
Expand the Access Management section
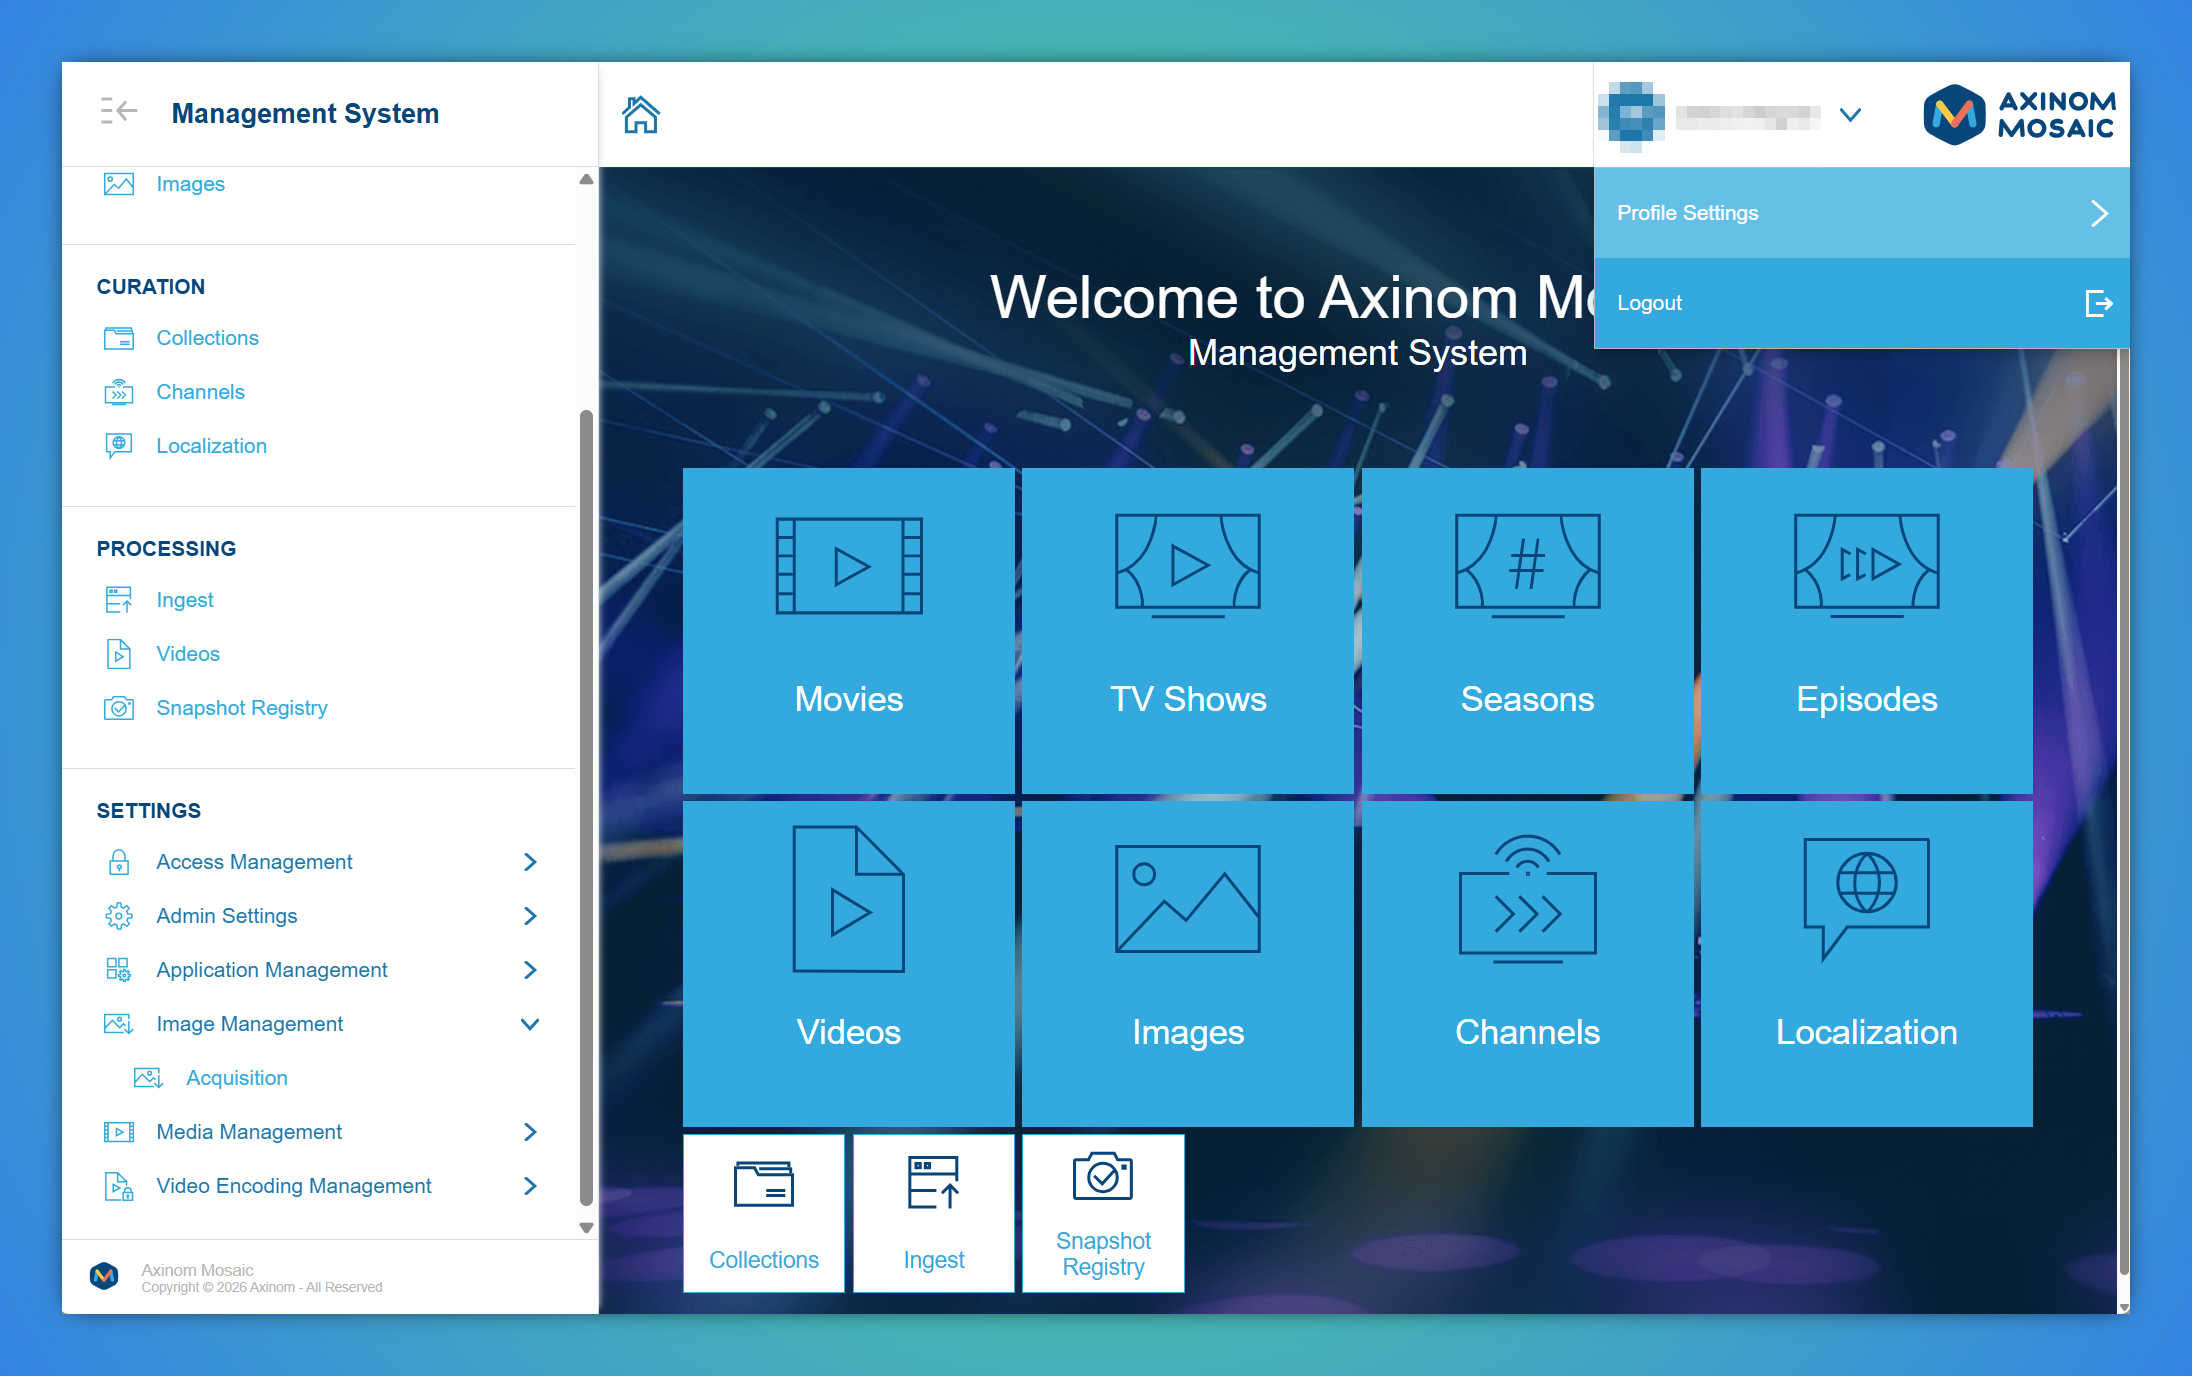530,862
